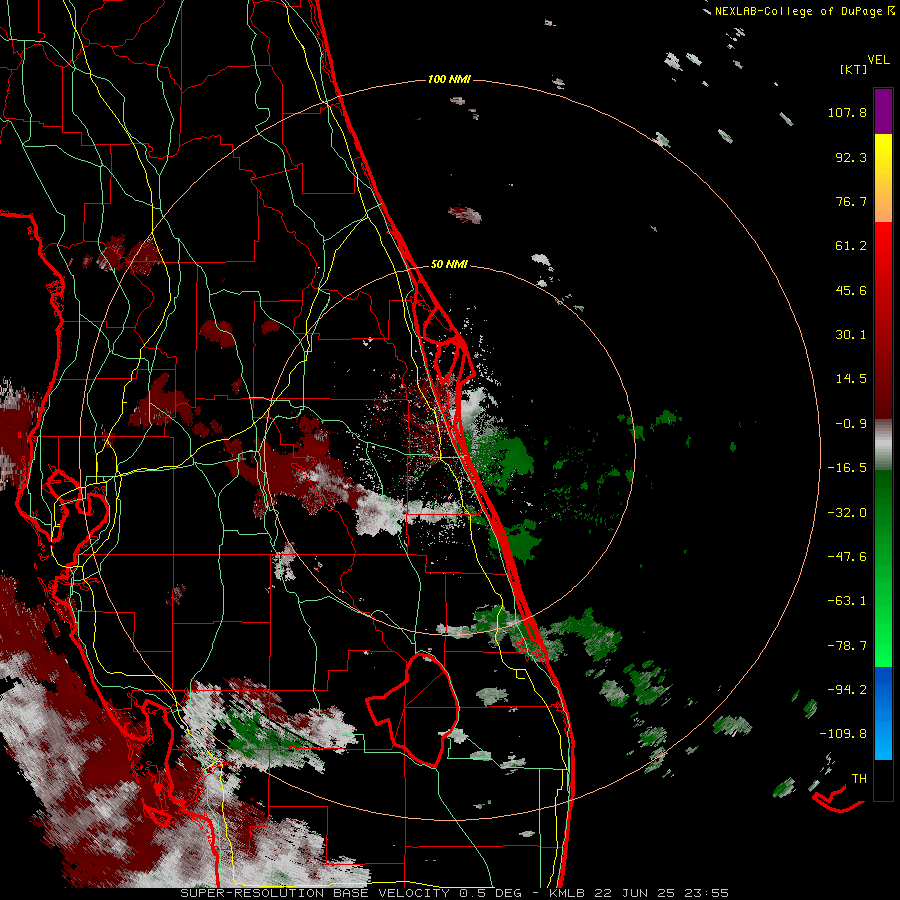Viewport: 900px width, 900px height.
Task: Click the -109.8 scale value
Action: click(x=843, y=734)
